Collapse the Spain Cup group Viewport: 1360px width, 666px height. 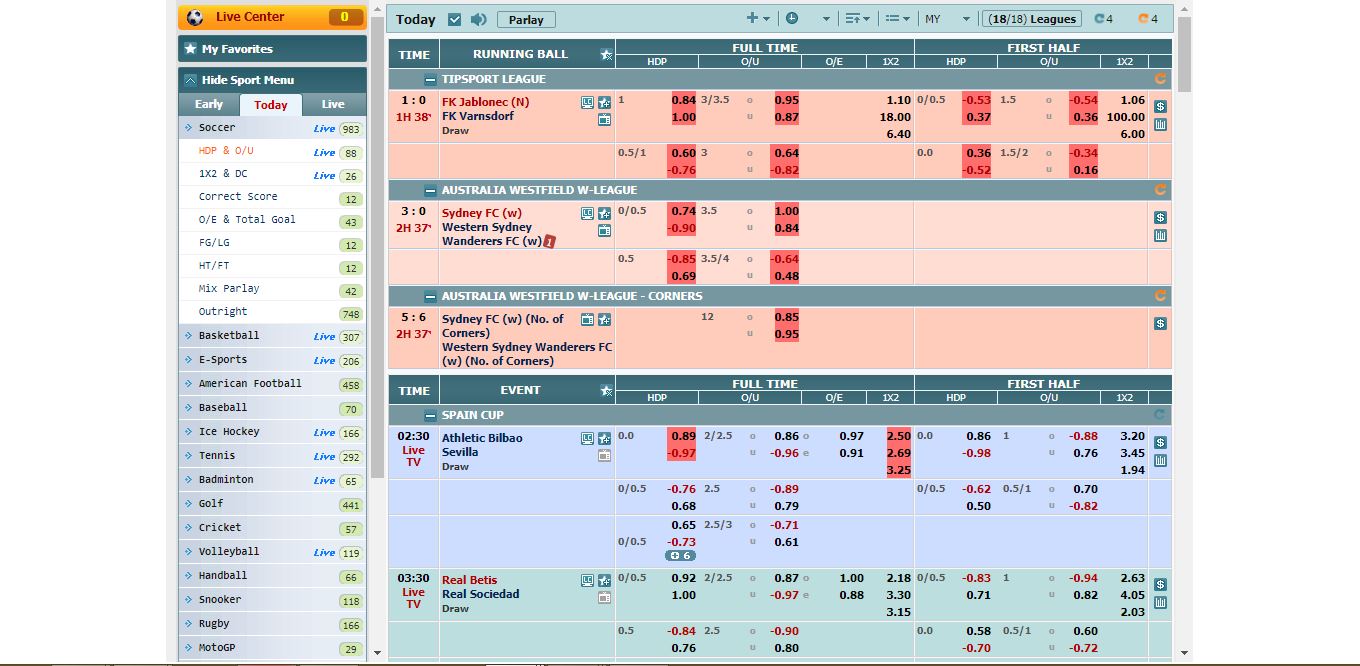(430, 415)
